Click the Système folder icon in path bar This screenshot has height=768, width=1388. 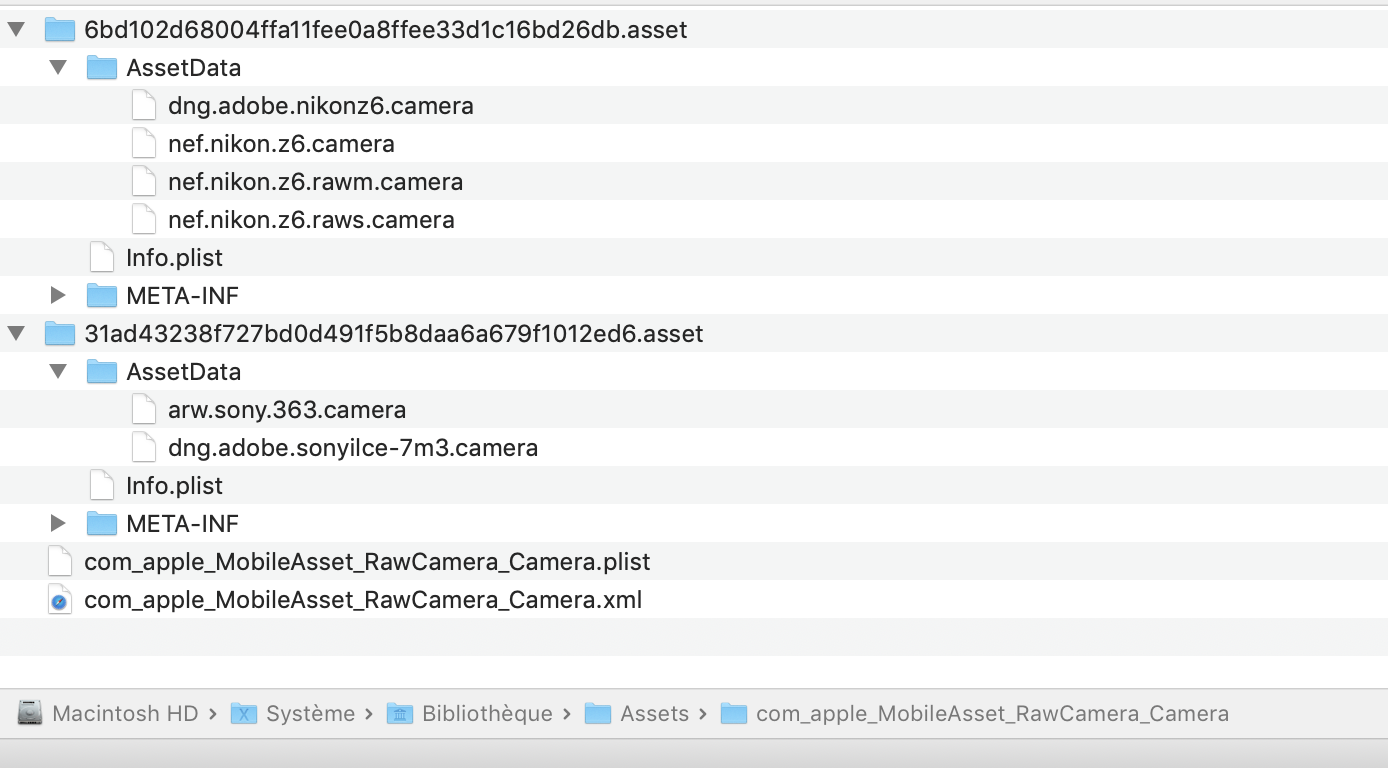[x=244, y=714]
